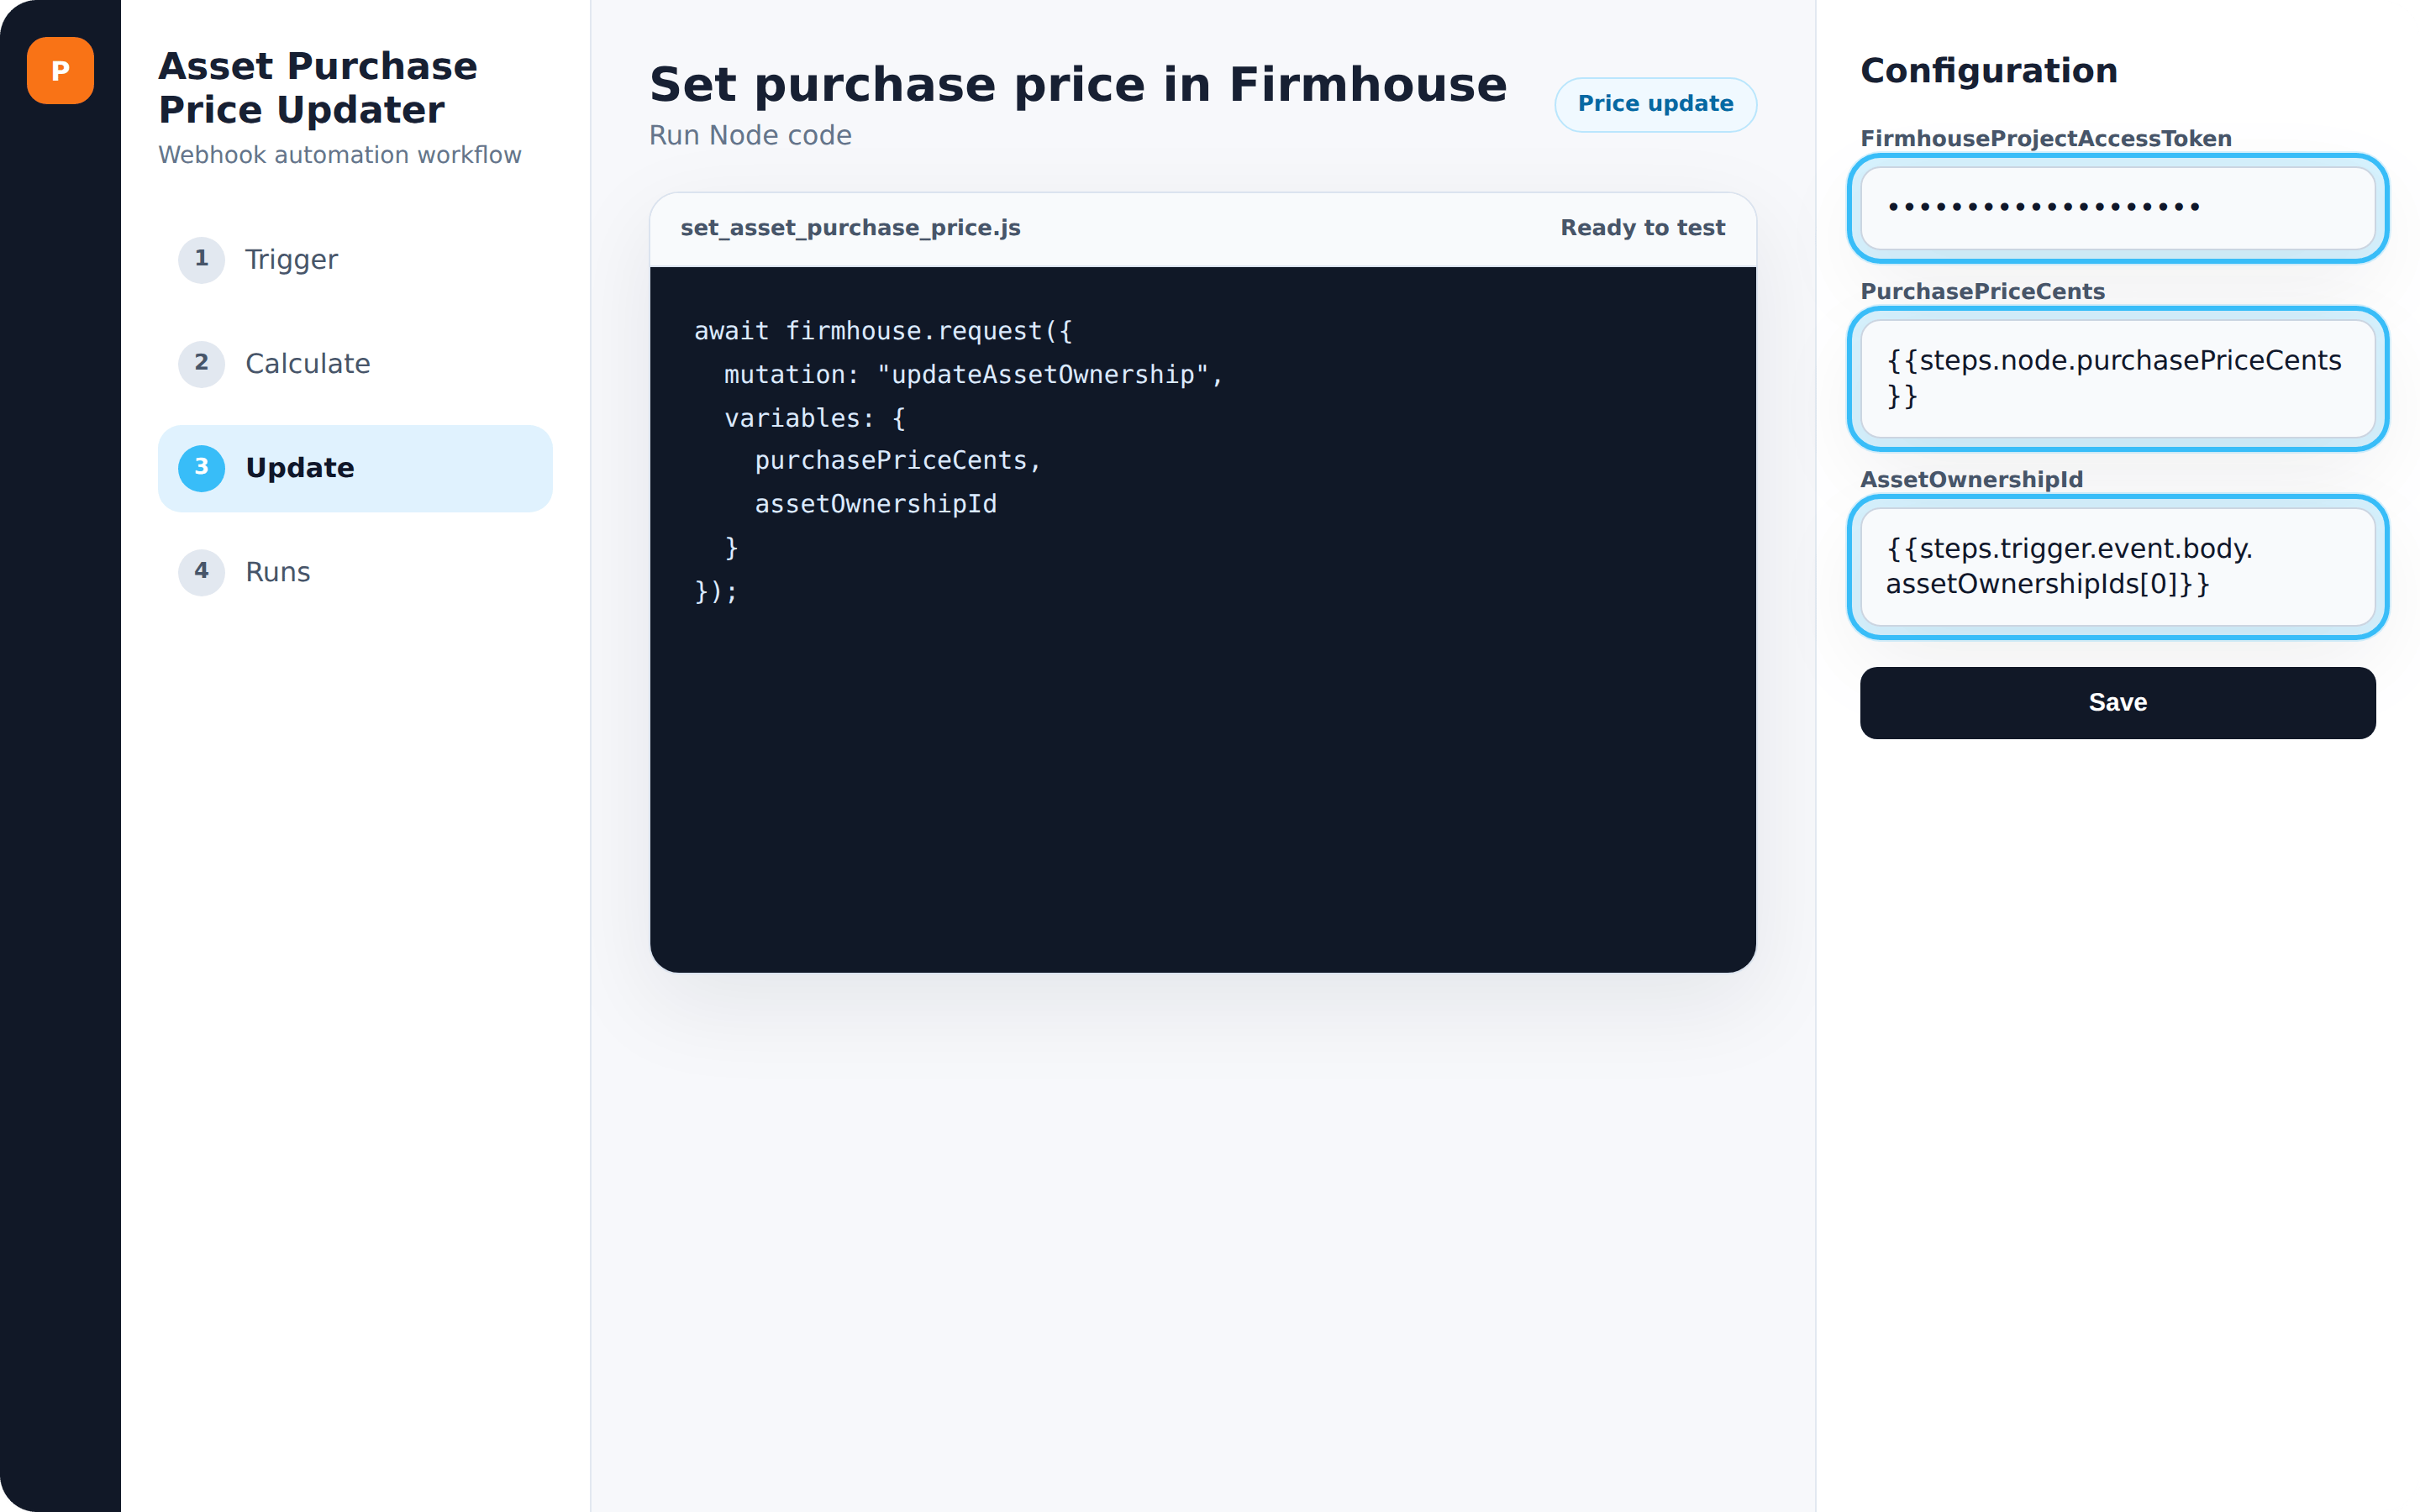Screen dimensions: 2420x1512
Task: Click the FirmhouseProjectAccessToken field label
Action: click(x=2045, y=139)
